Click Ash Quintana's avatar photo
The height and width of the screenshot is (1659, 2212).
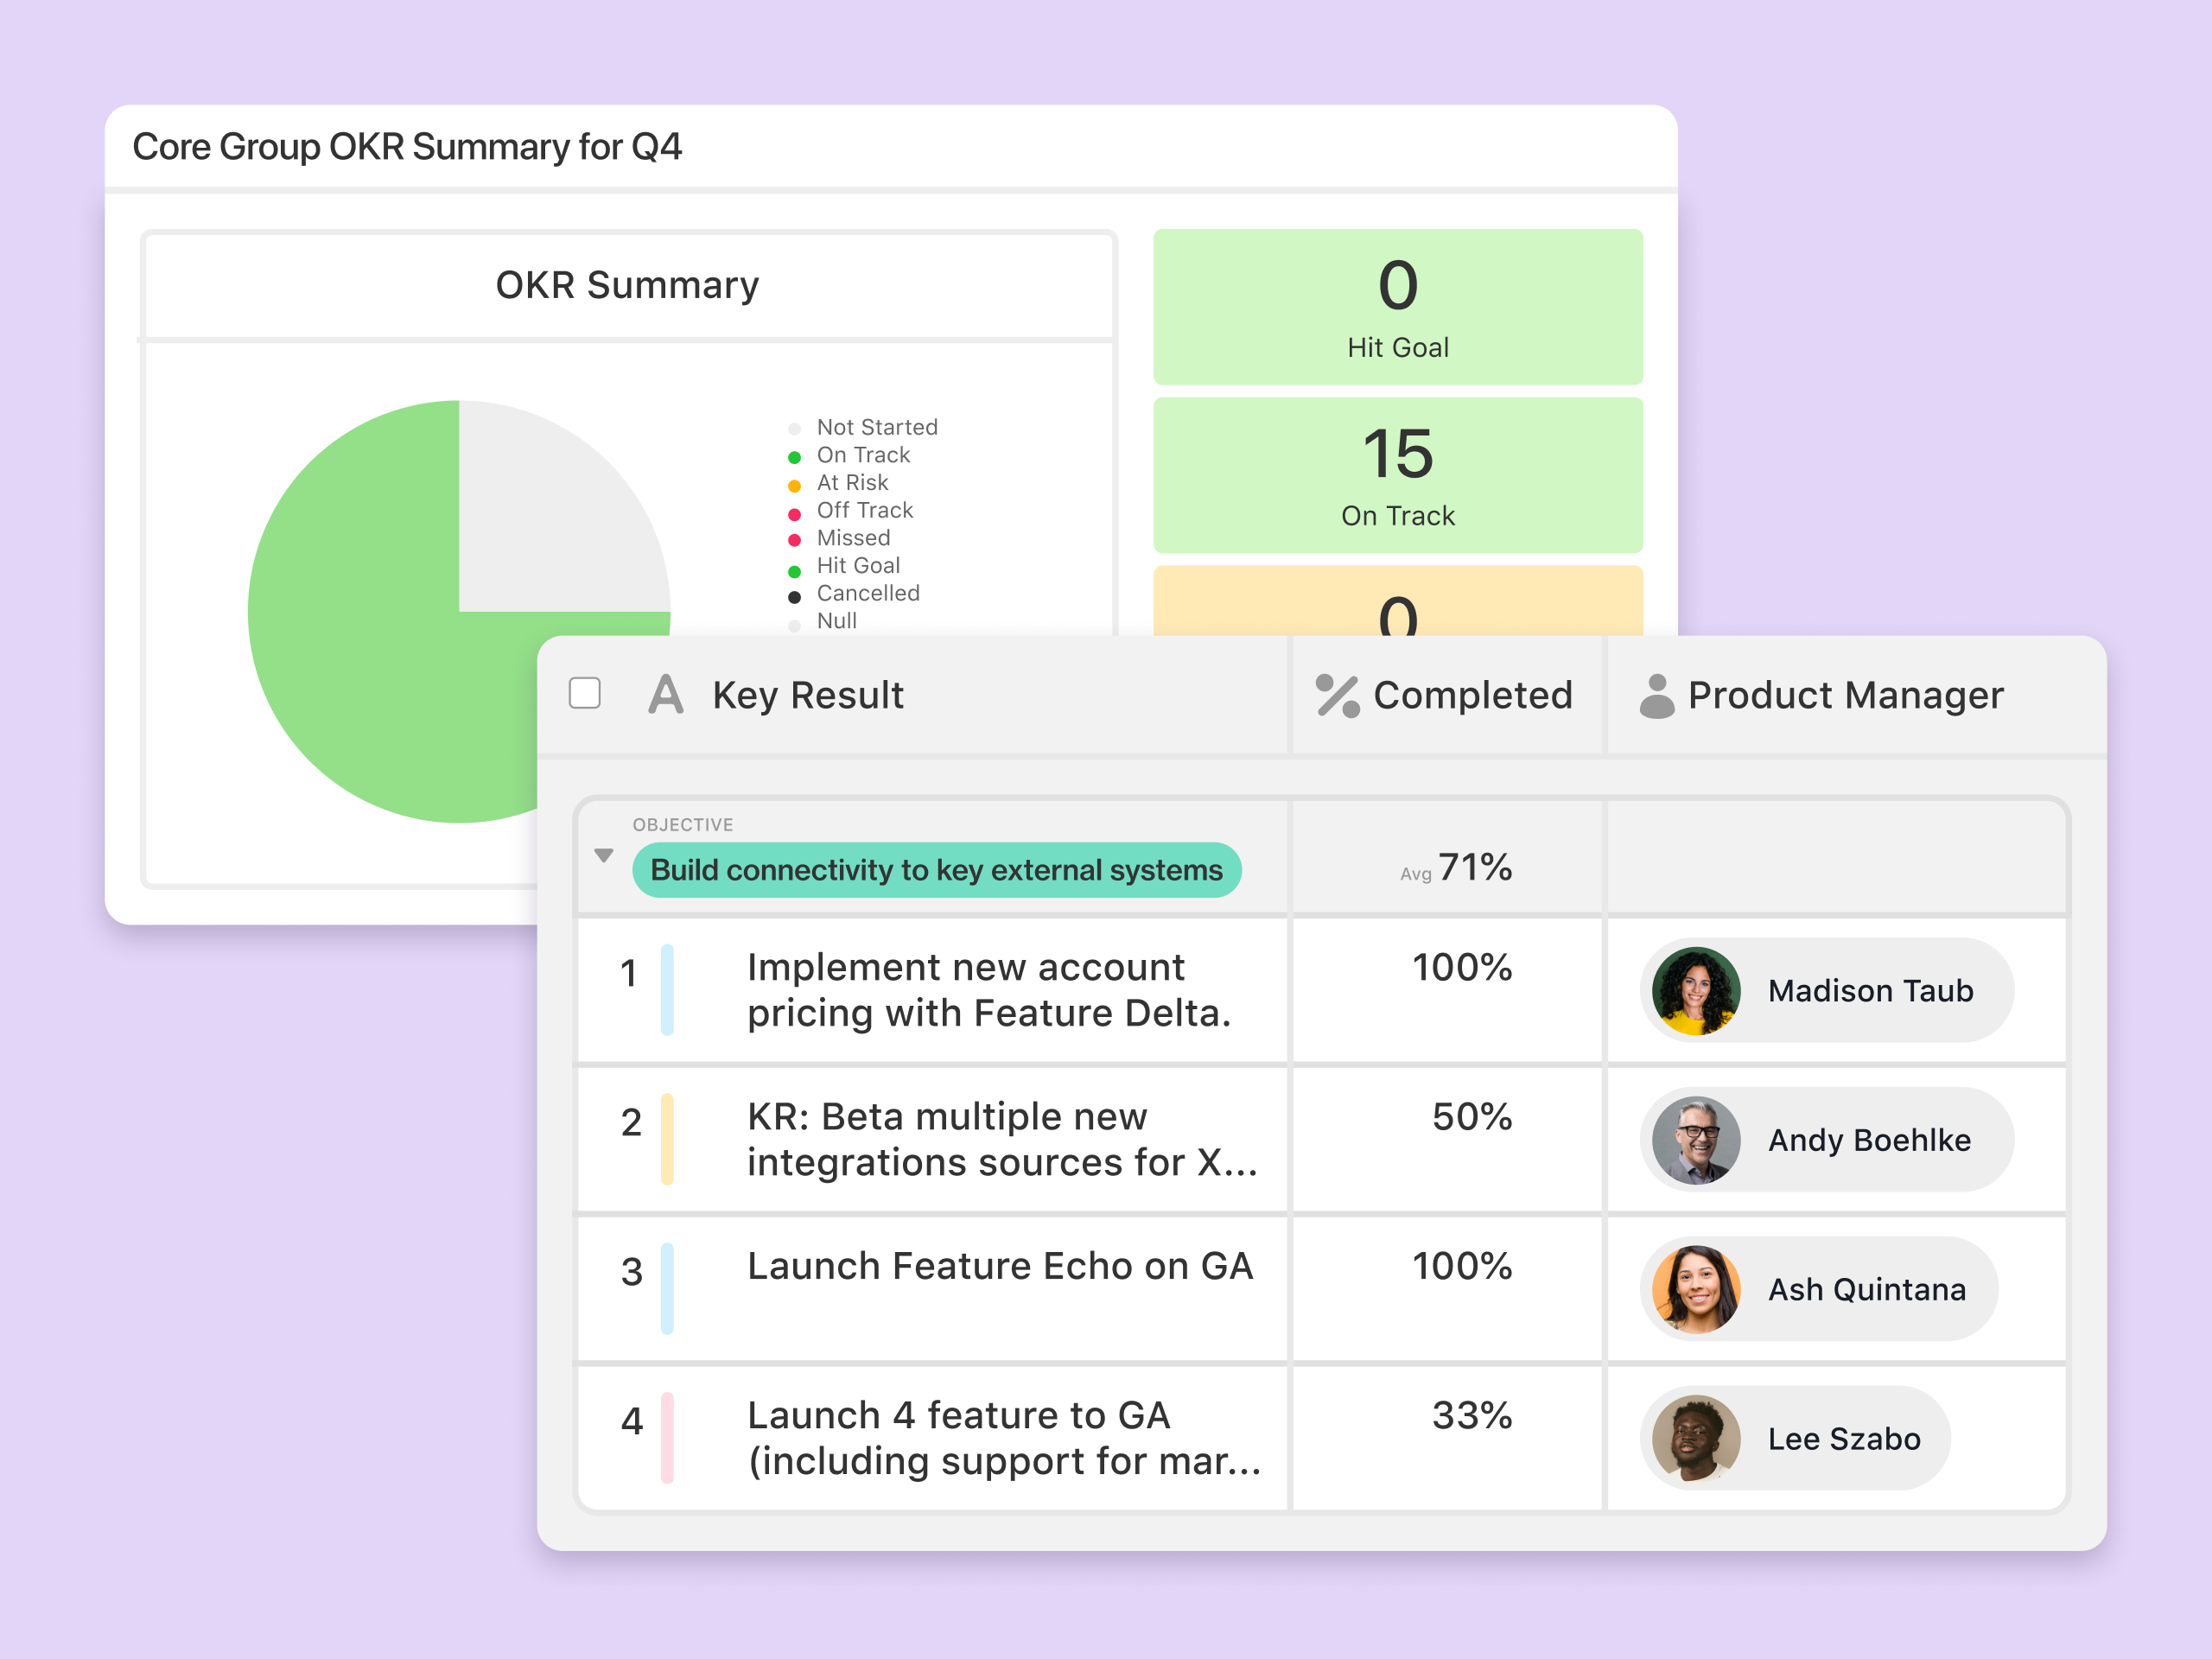(x=1696, y=1289)
